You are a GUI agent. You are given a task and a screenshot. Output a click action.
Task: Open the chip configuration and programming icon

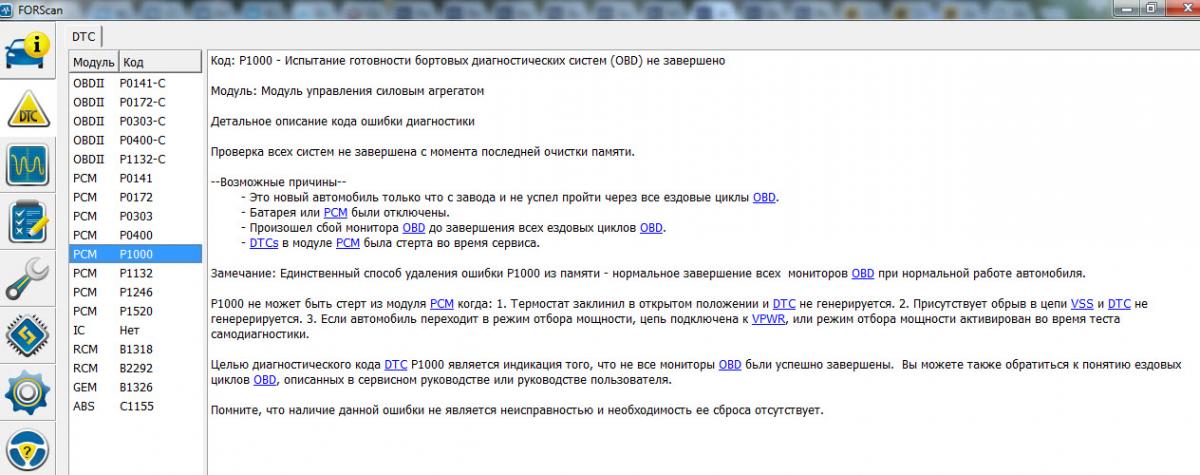coord(27,336)
